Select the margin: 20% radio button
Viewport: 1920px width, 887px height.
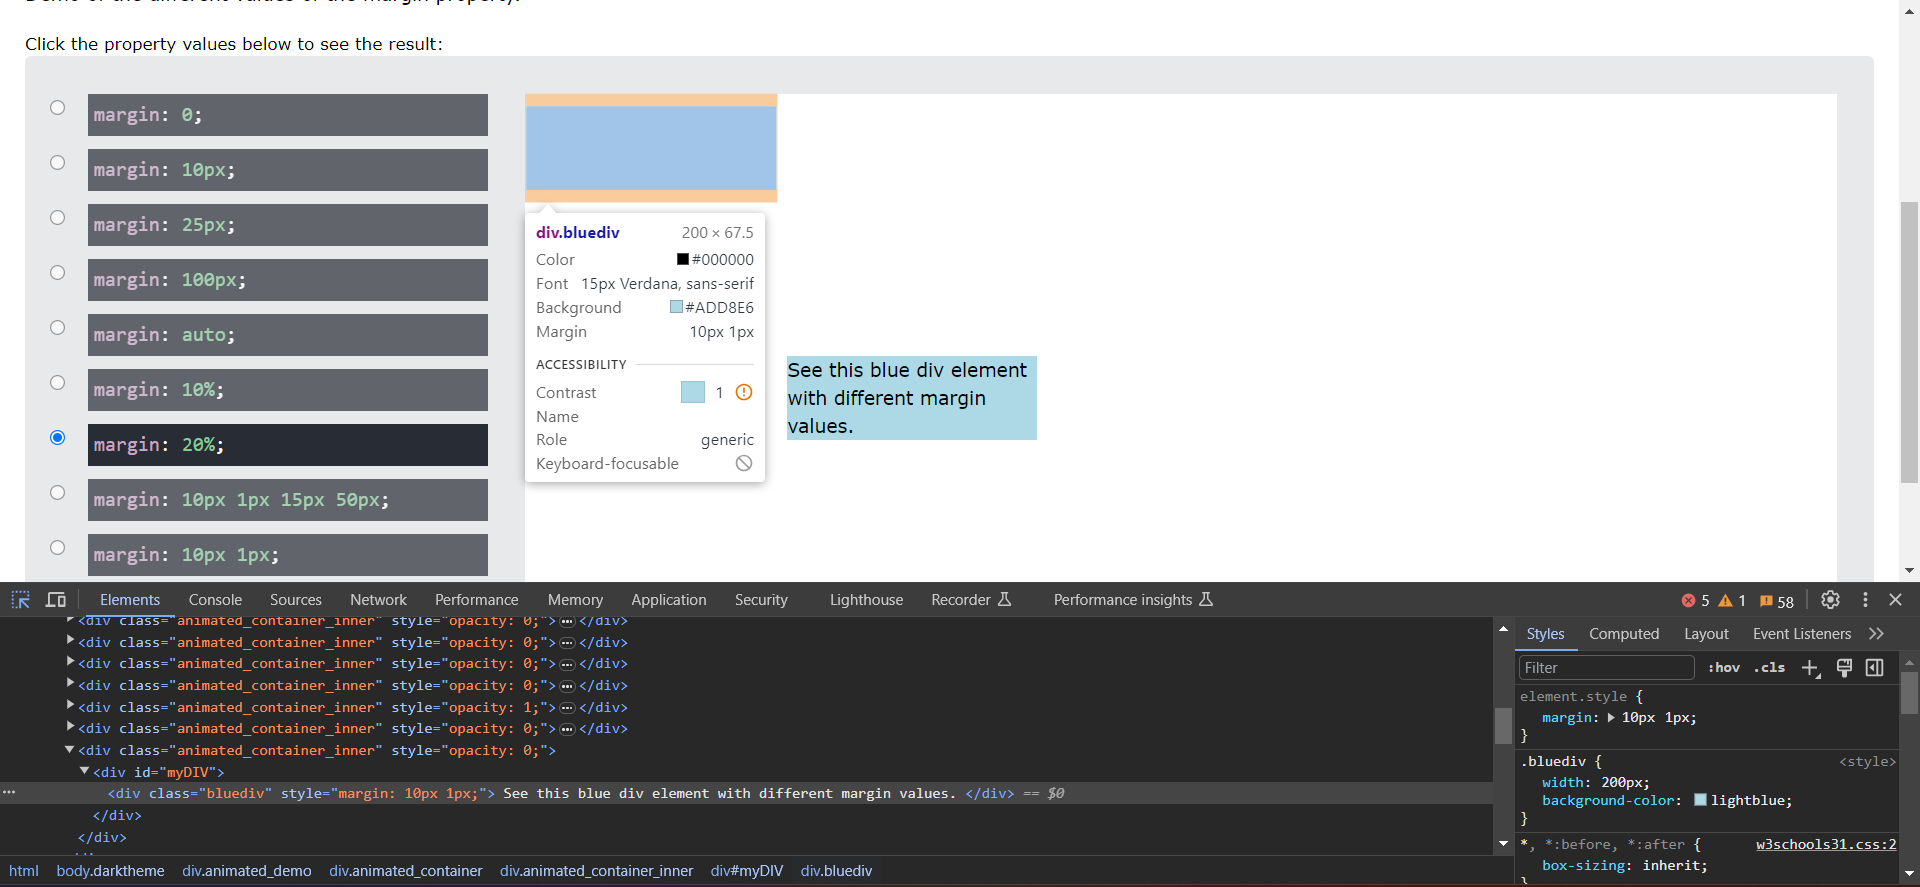(x=58, y=438)
